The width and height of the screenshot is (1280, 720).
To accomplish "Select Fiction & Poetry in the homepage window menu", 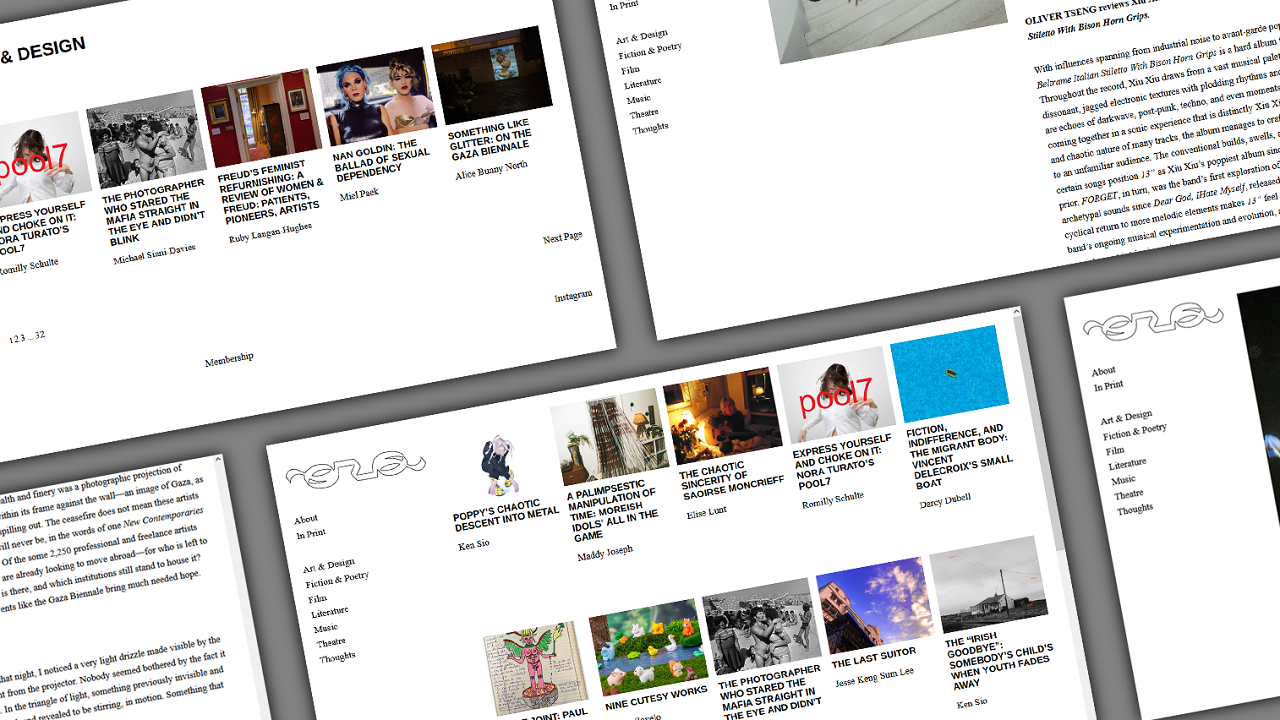I will (x=337, y=580).
